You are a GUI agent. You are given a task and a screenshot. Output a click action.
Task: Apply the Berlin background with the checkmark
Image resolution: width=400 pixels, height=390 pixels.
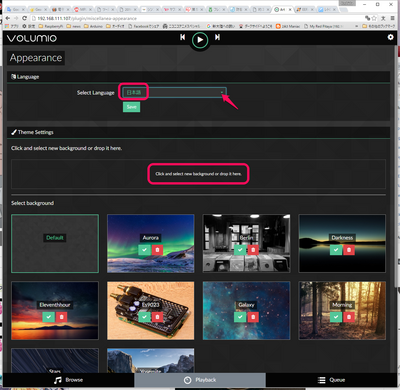[x=240, y=250]
